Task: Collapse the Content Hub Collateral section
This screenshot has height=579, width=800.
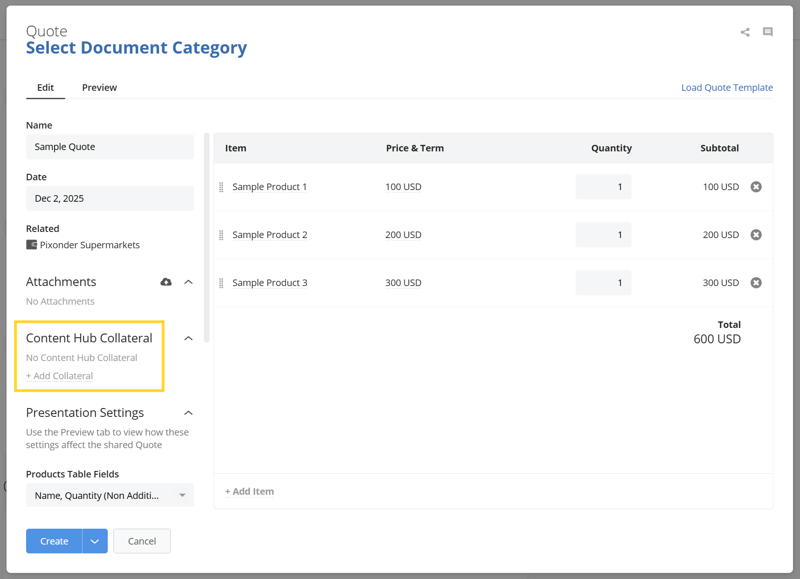Action: tap(188, 338)
